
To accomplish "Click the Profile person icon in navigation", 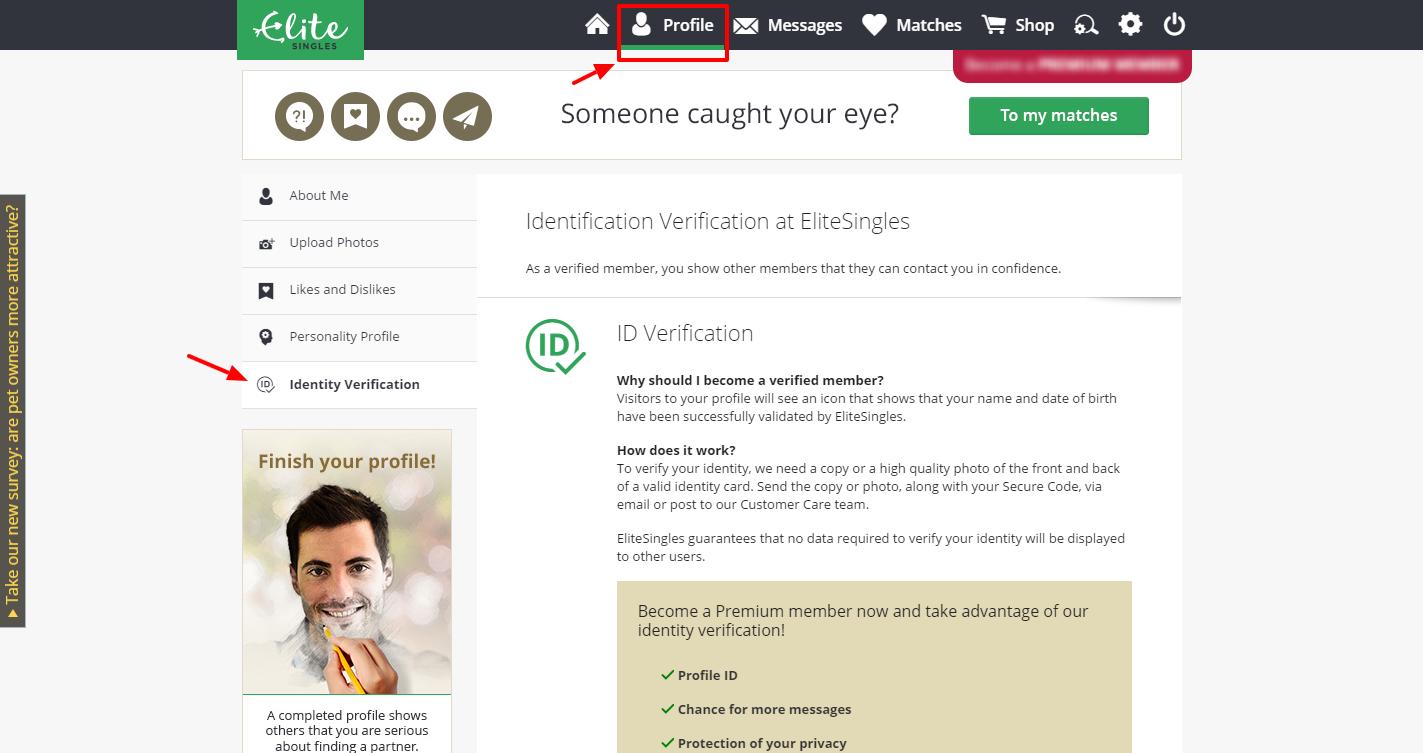I will point(641,24).
